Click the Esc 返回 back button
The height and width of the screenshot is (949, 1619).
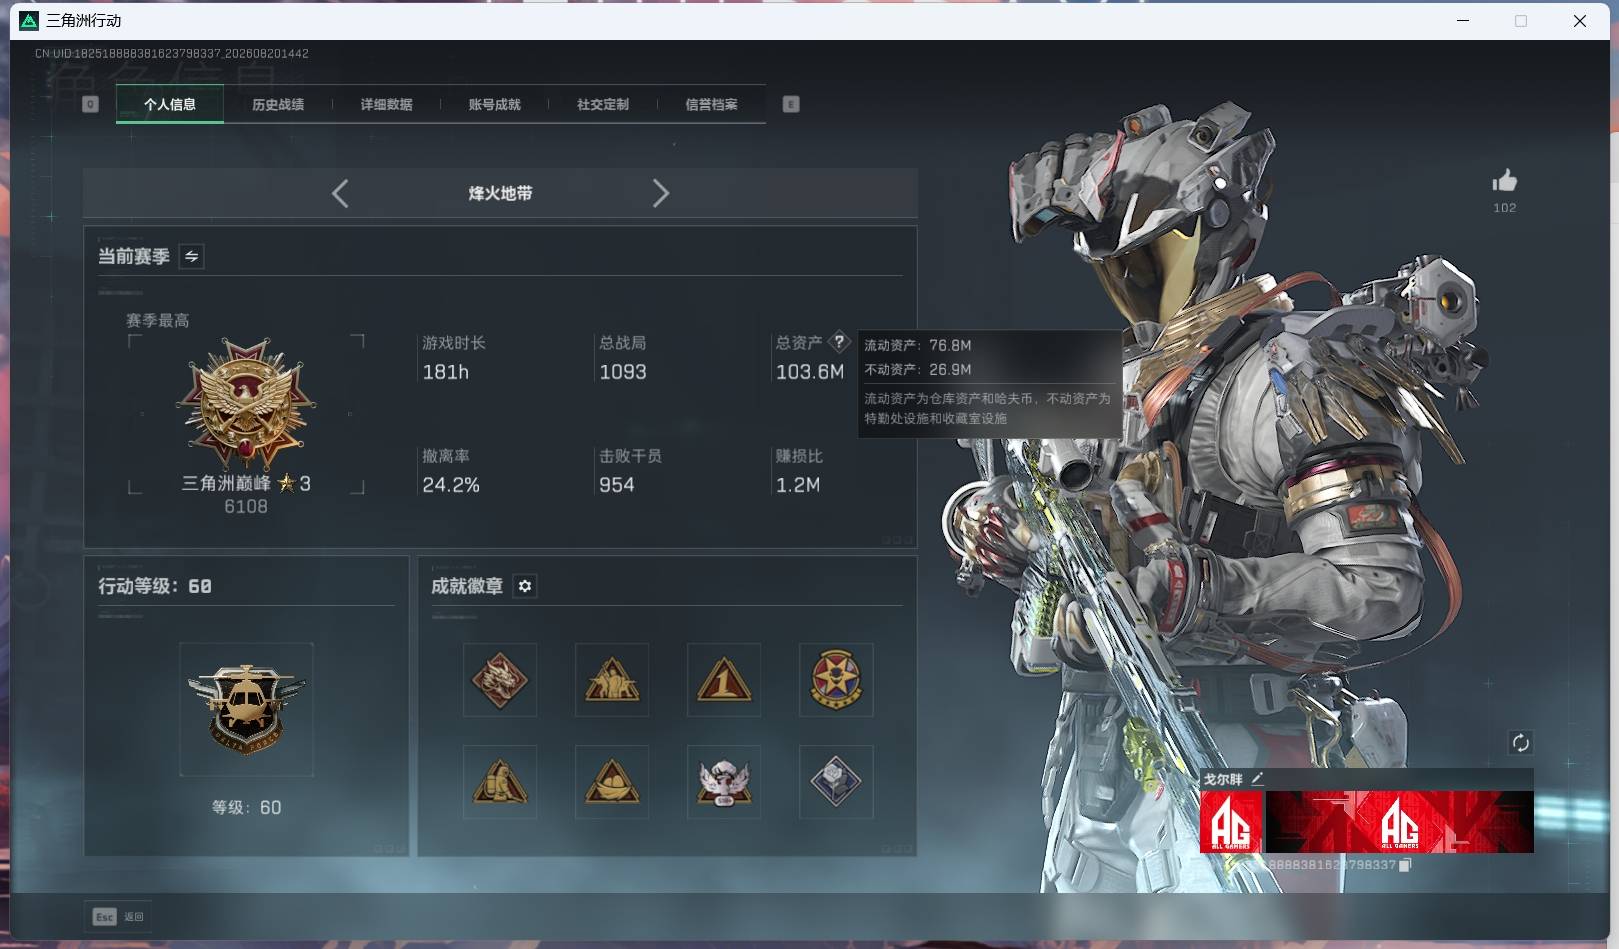(x=119, y=916)
